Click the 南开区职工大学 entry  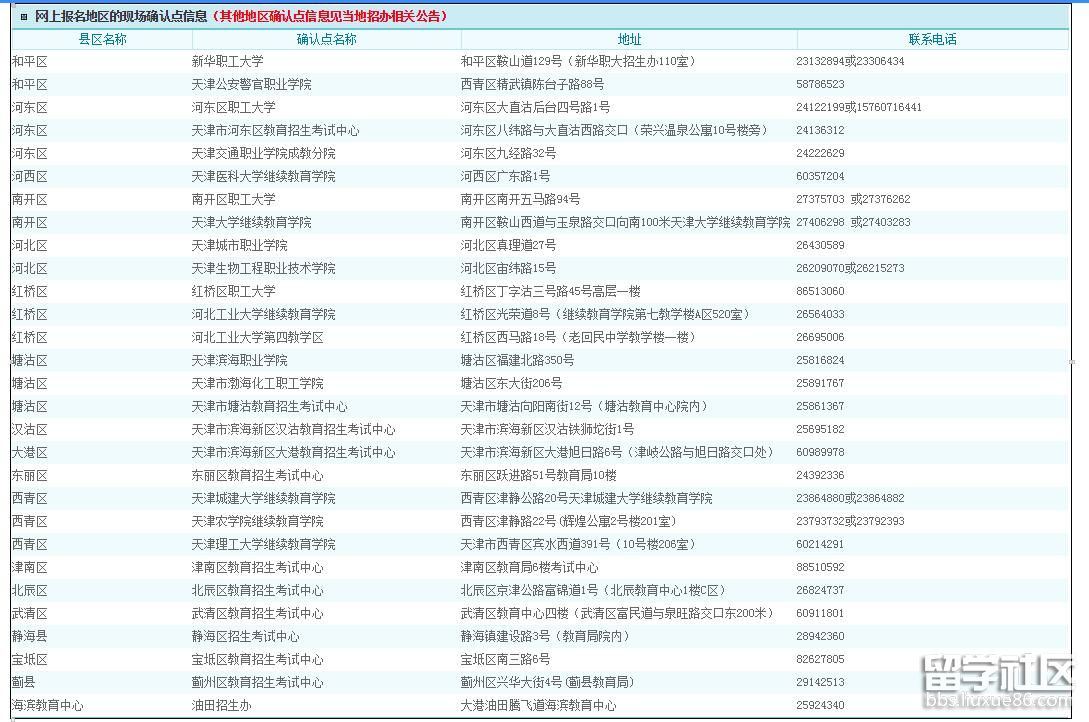pos(233,199)
